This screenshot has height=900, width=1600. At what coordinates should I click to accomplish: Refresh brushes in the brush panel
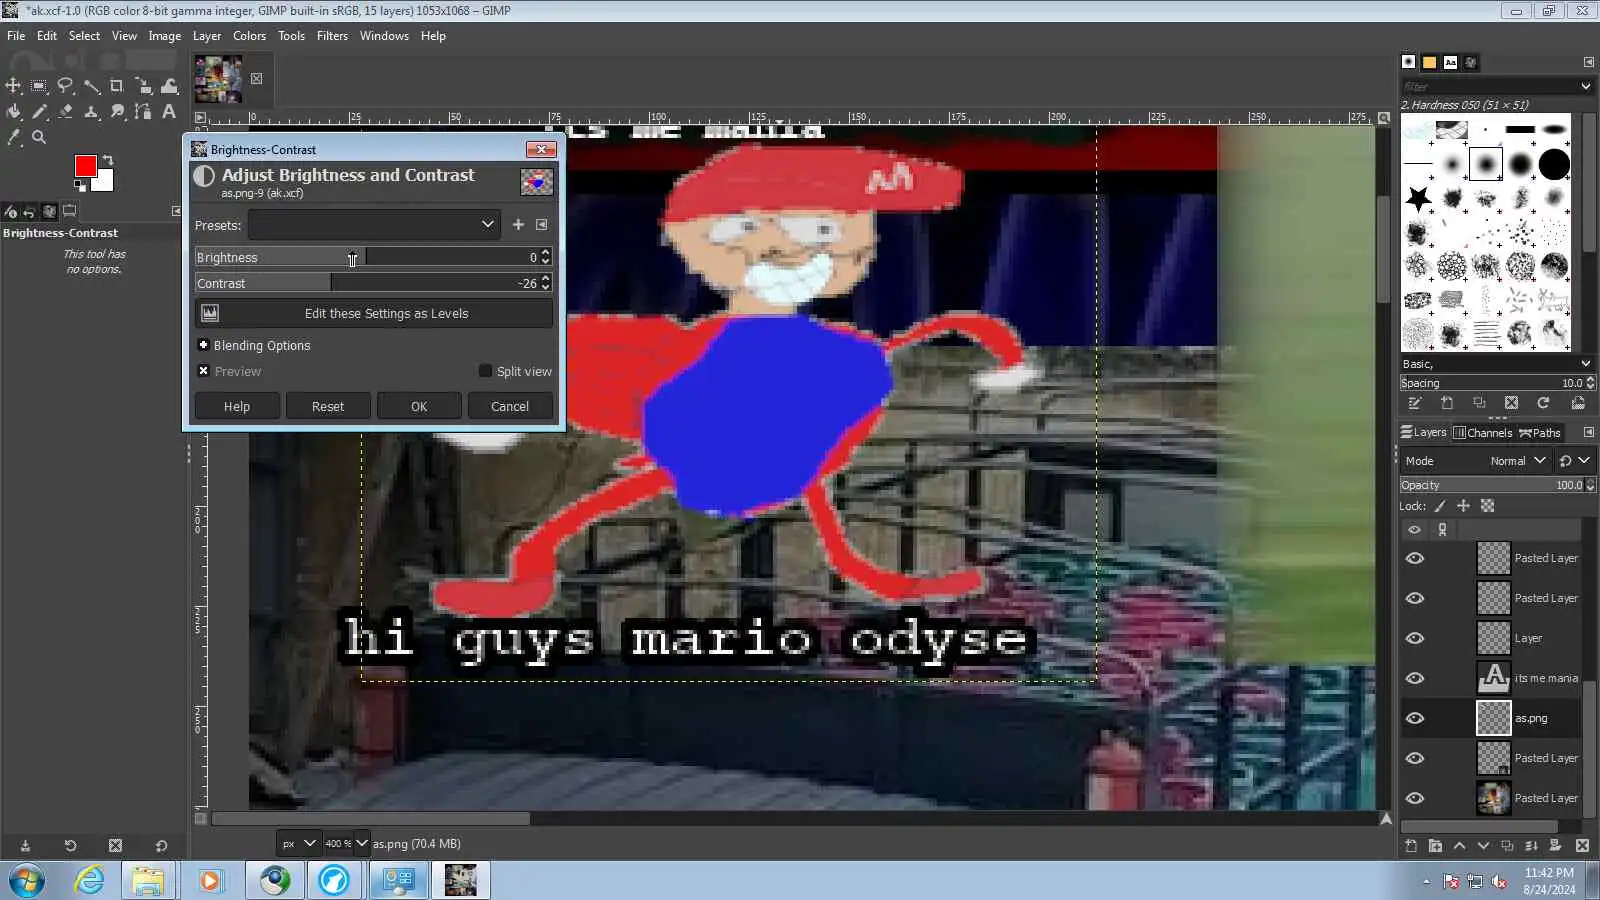coord(1543,403)
